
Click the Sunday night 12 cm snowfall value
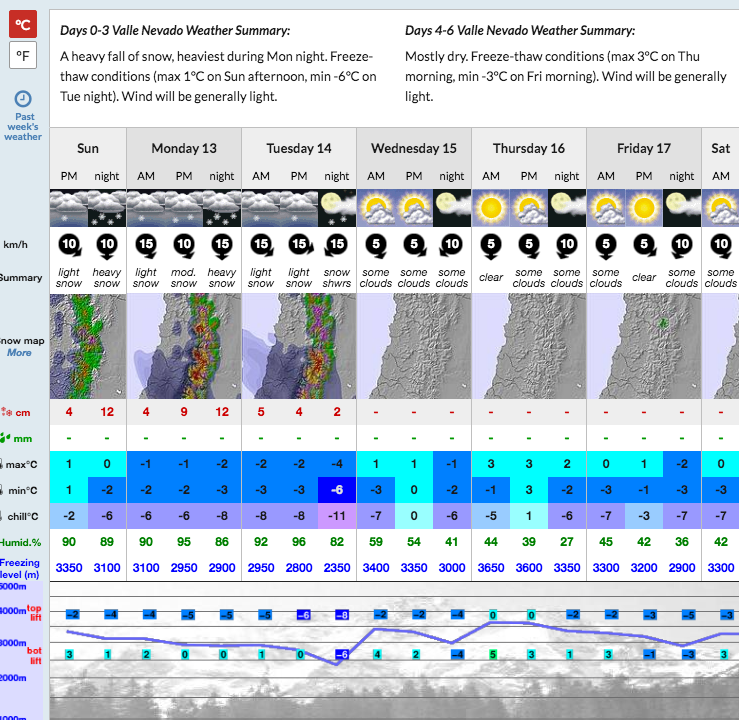(x=107, y=412)
